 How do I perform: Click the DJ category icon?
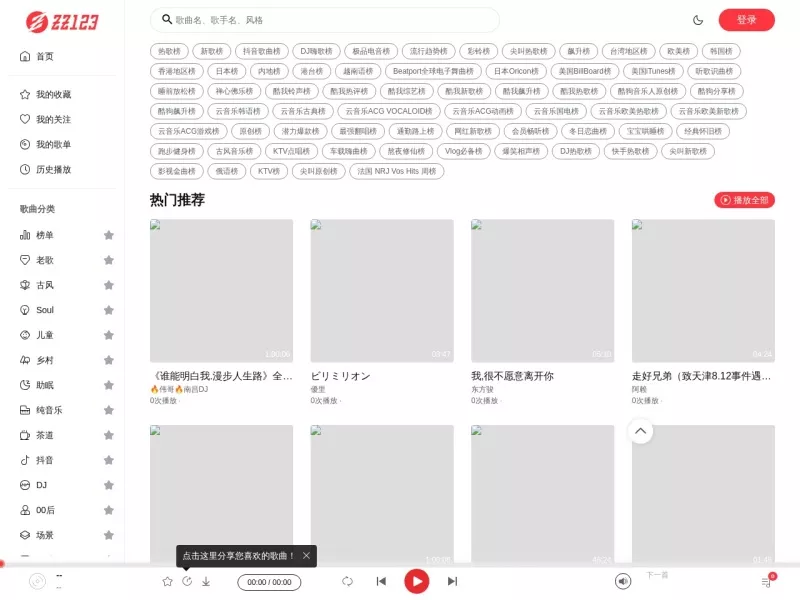25,485
